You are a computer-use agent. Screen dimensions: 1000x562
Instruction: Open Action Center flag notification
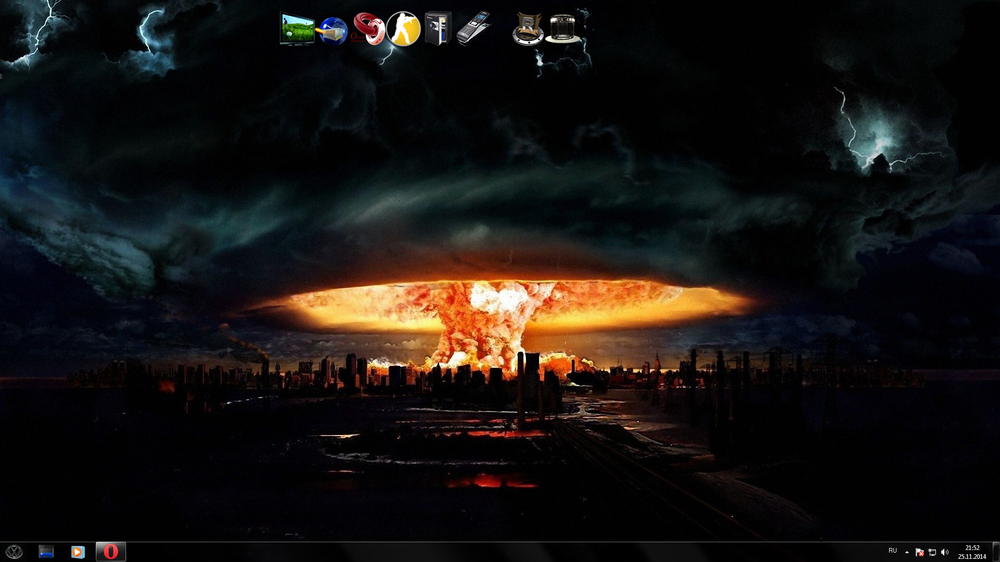pos(919,551)
